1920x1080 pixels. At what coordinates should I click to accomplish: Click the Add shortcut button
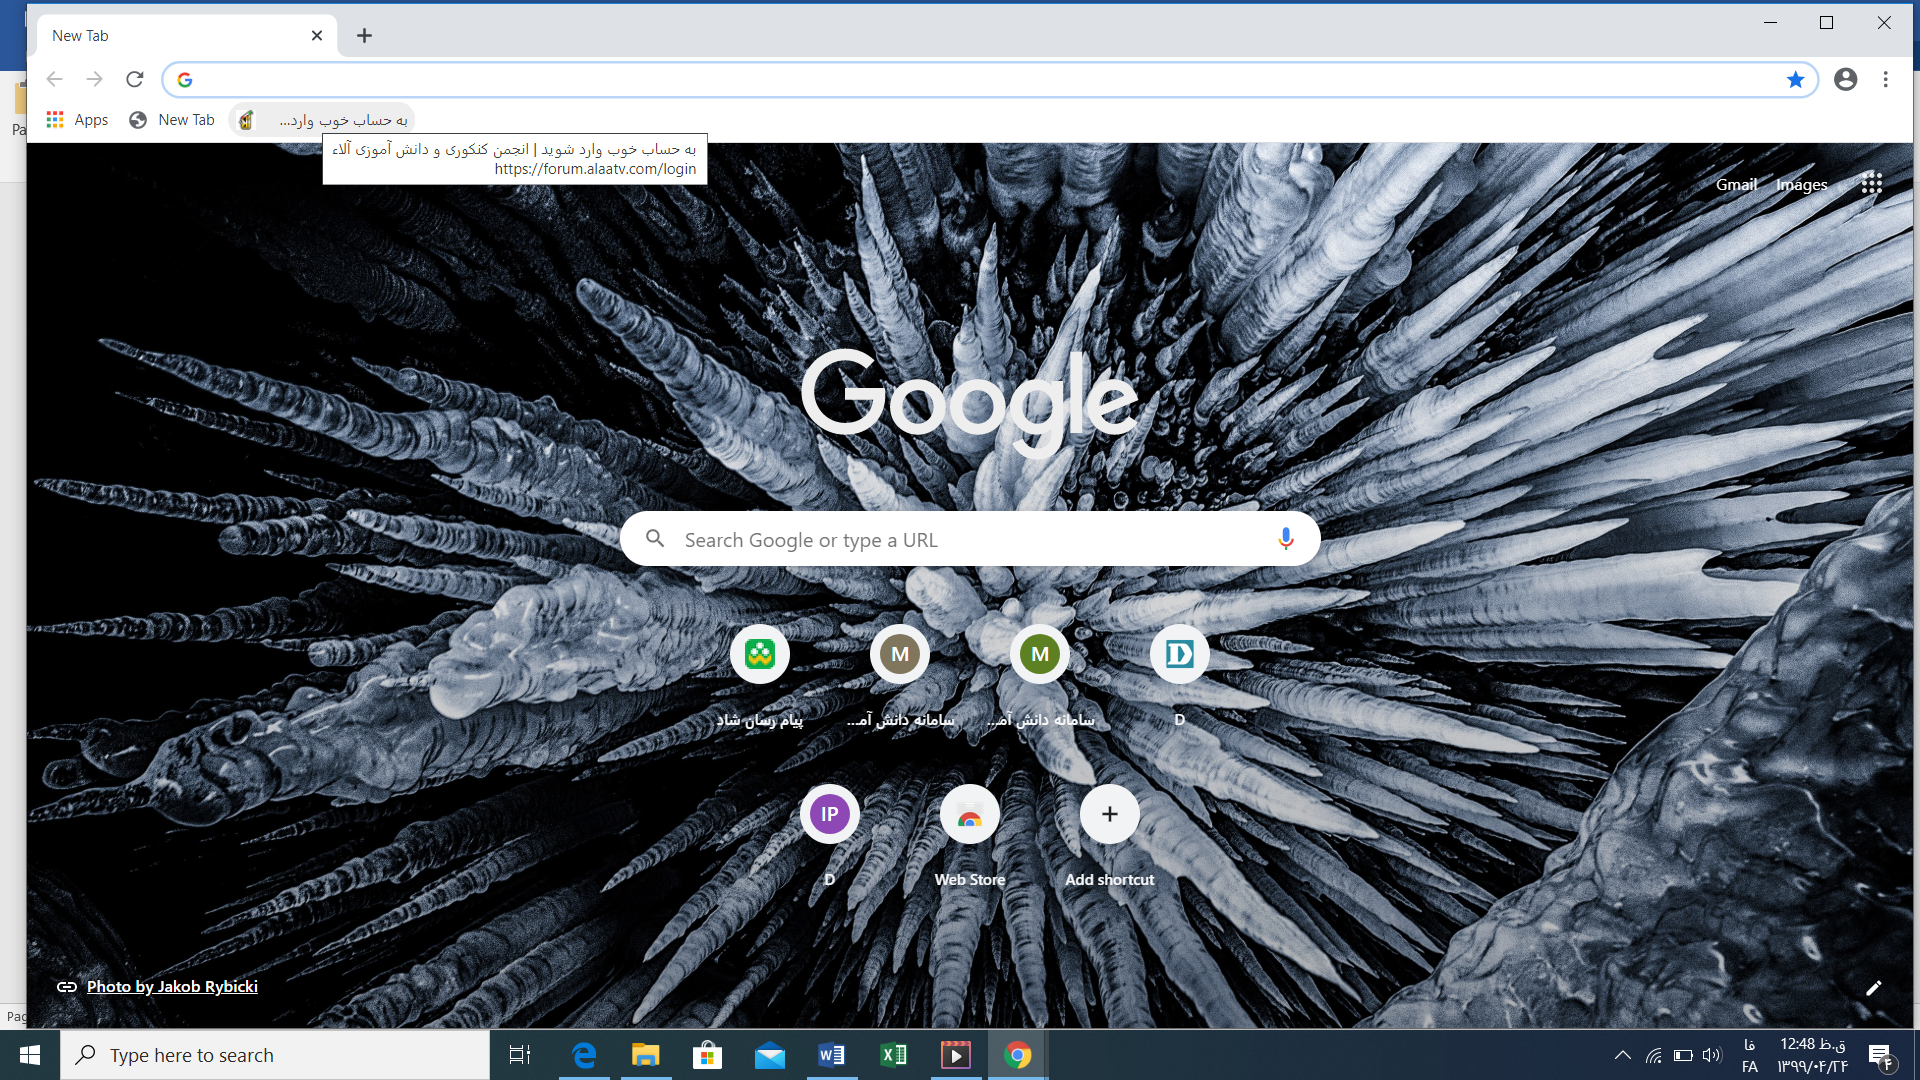click(x=1109, y=814)
